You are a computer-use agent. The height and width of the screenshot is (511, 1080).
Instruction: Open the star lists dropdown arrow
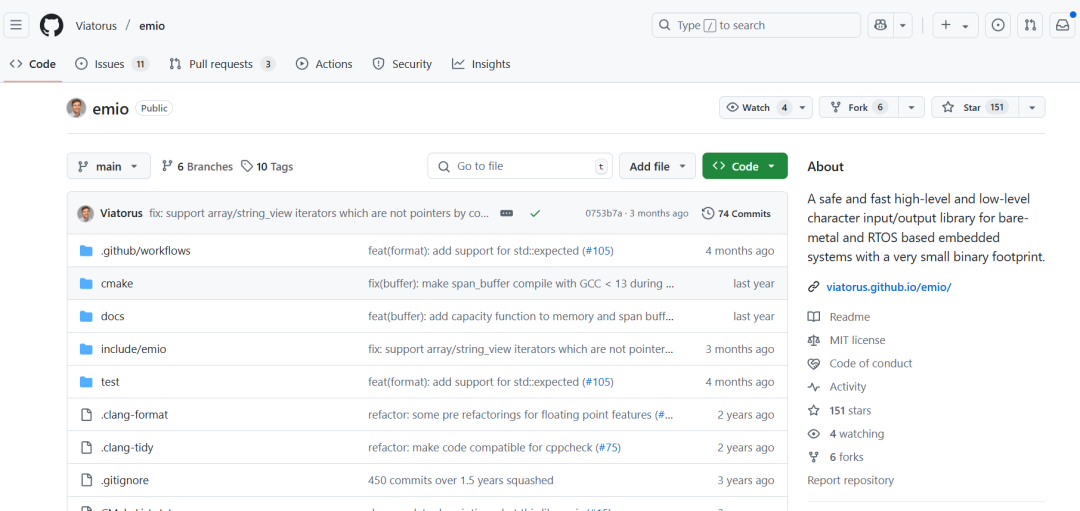pyautogui.click(x=1032, y=107)
